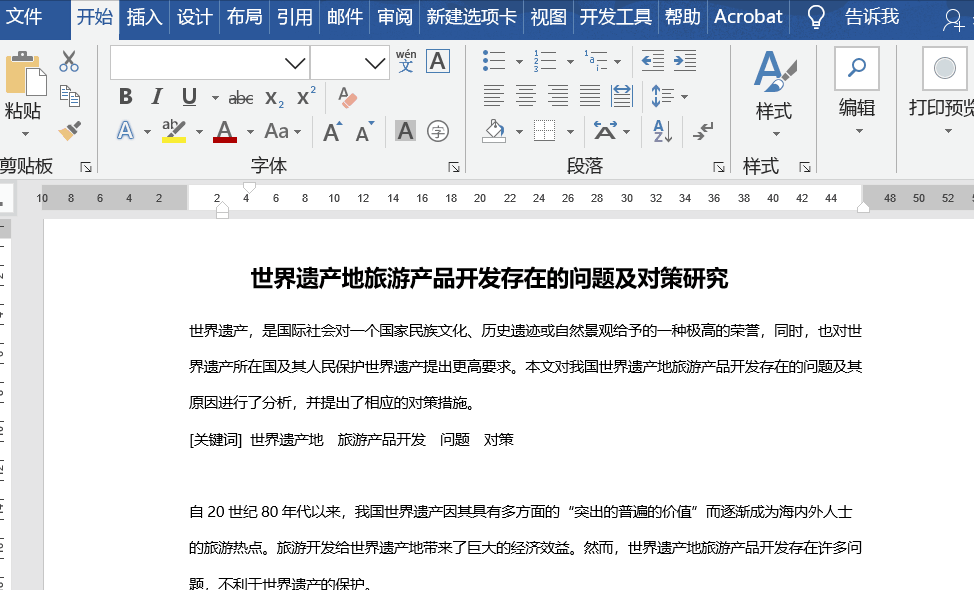This screenshot has width=974, height=590.
Task: Toggle subscript formatting
Action: pyautogui.click(x=274, y=98)
